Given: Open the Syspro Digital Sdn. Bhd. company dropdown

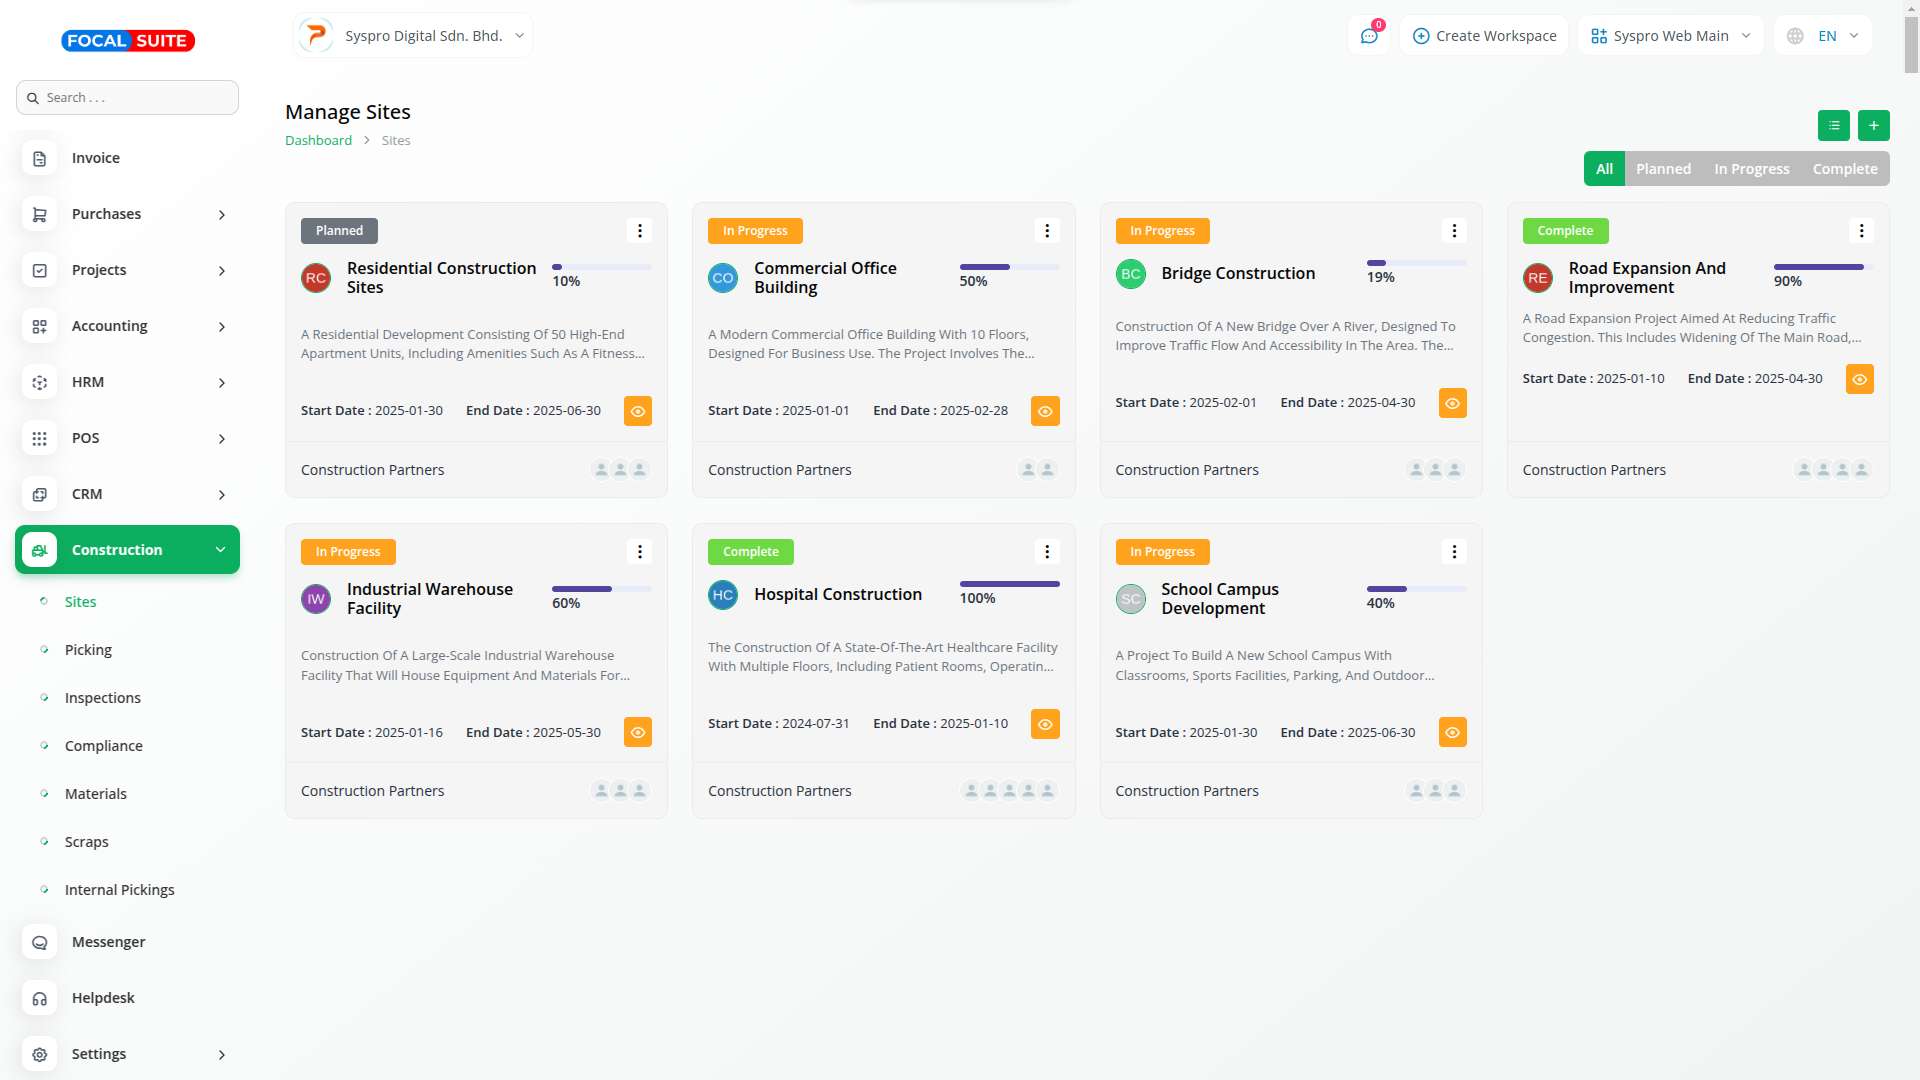Looking at the screenshot, I should [413, 36].
